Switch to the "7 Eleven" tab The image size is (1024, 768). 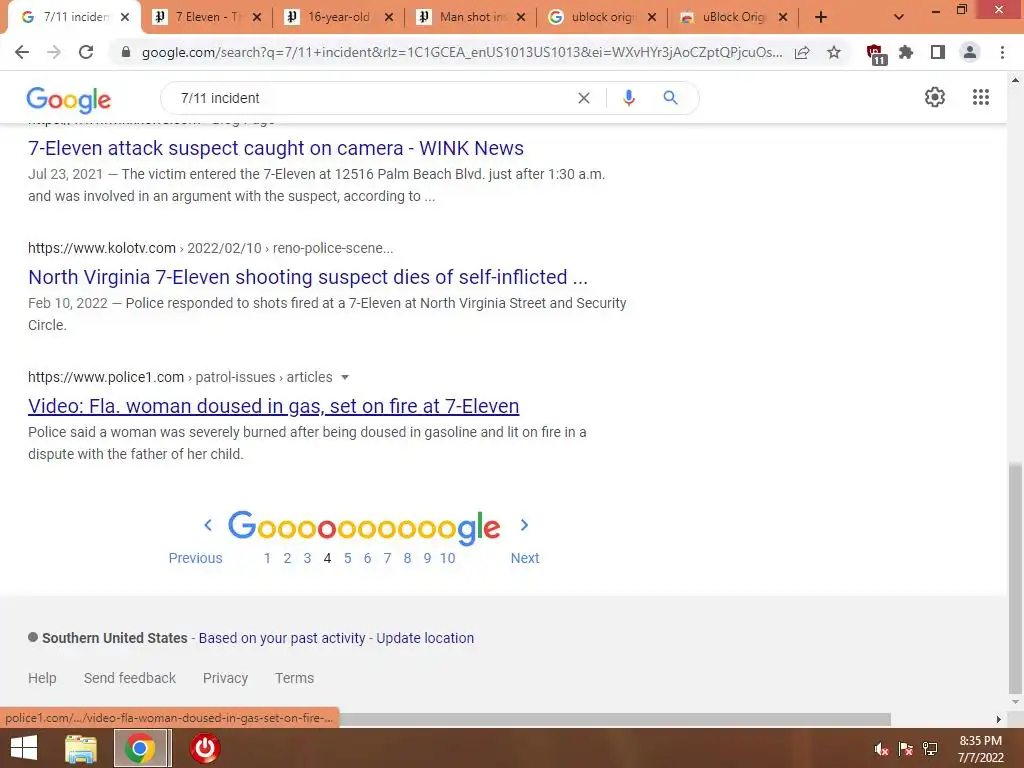pyautogui.click(x=208, y=17)
